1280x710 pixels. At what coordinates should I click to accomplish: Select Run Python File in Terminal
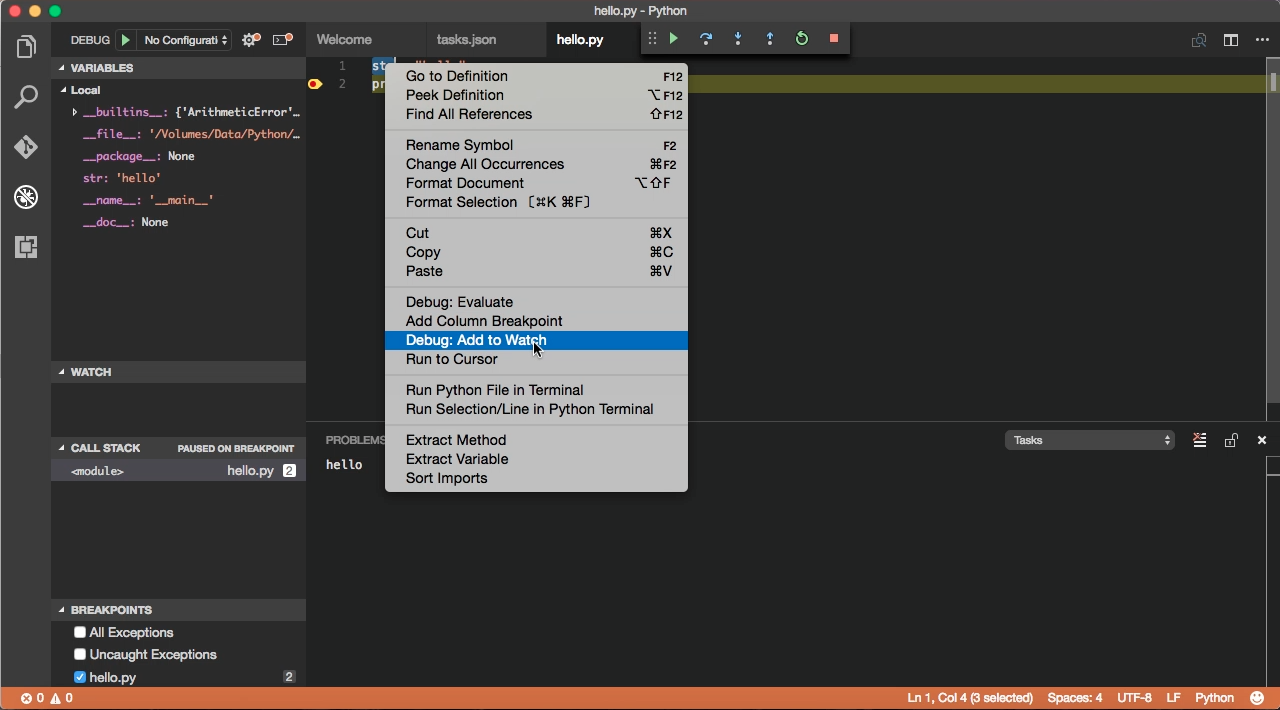[536, 390]
